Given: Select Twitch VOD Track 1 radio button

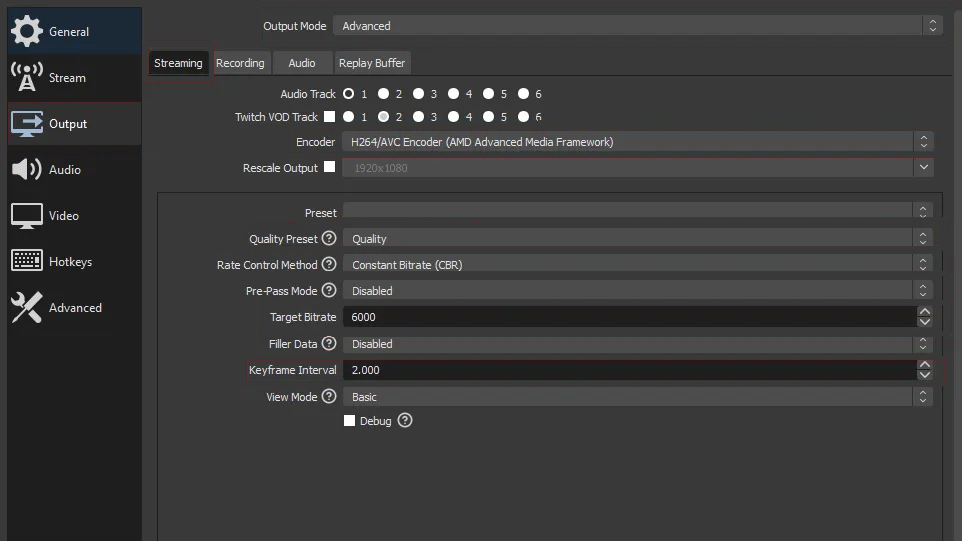Looking at the screenshot, I should [348, 117].
